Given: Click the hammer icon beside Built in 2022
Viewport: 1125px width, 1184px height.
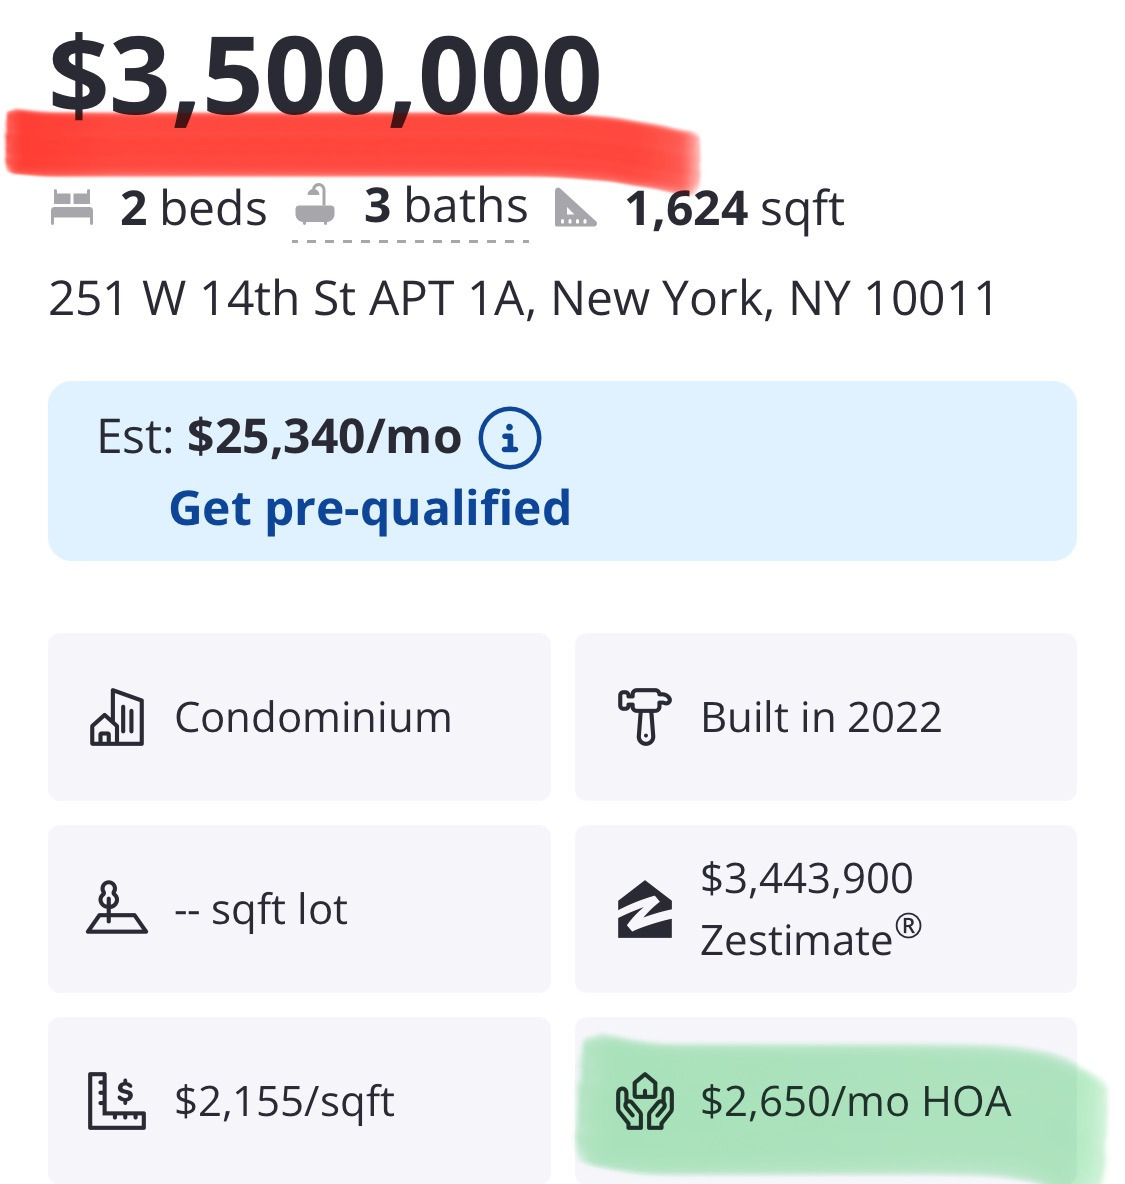Looking at the screenshot, I should [644, 716].
